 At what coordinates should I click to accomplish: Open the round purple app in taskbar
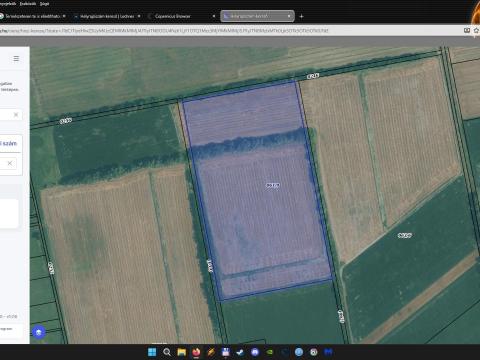coord(255,352)
